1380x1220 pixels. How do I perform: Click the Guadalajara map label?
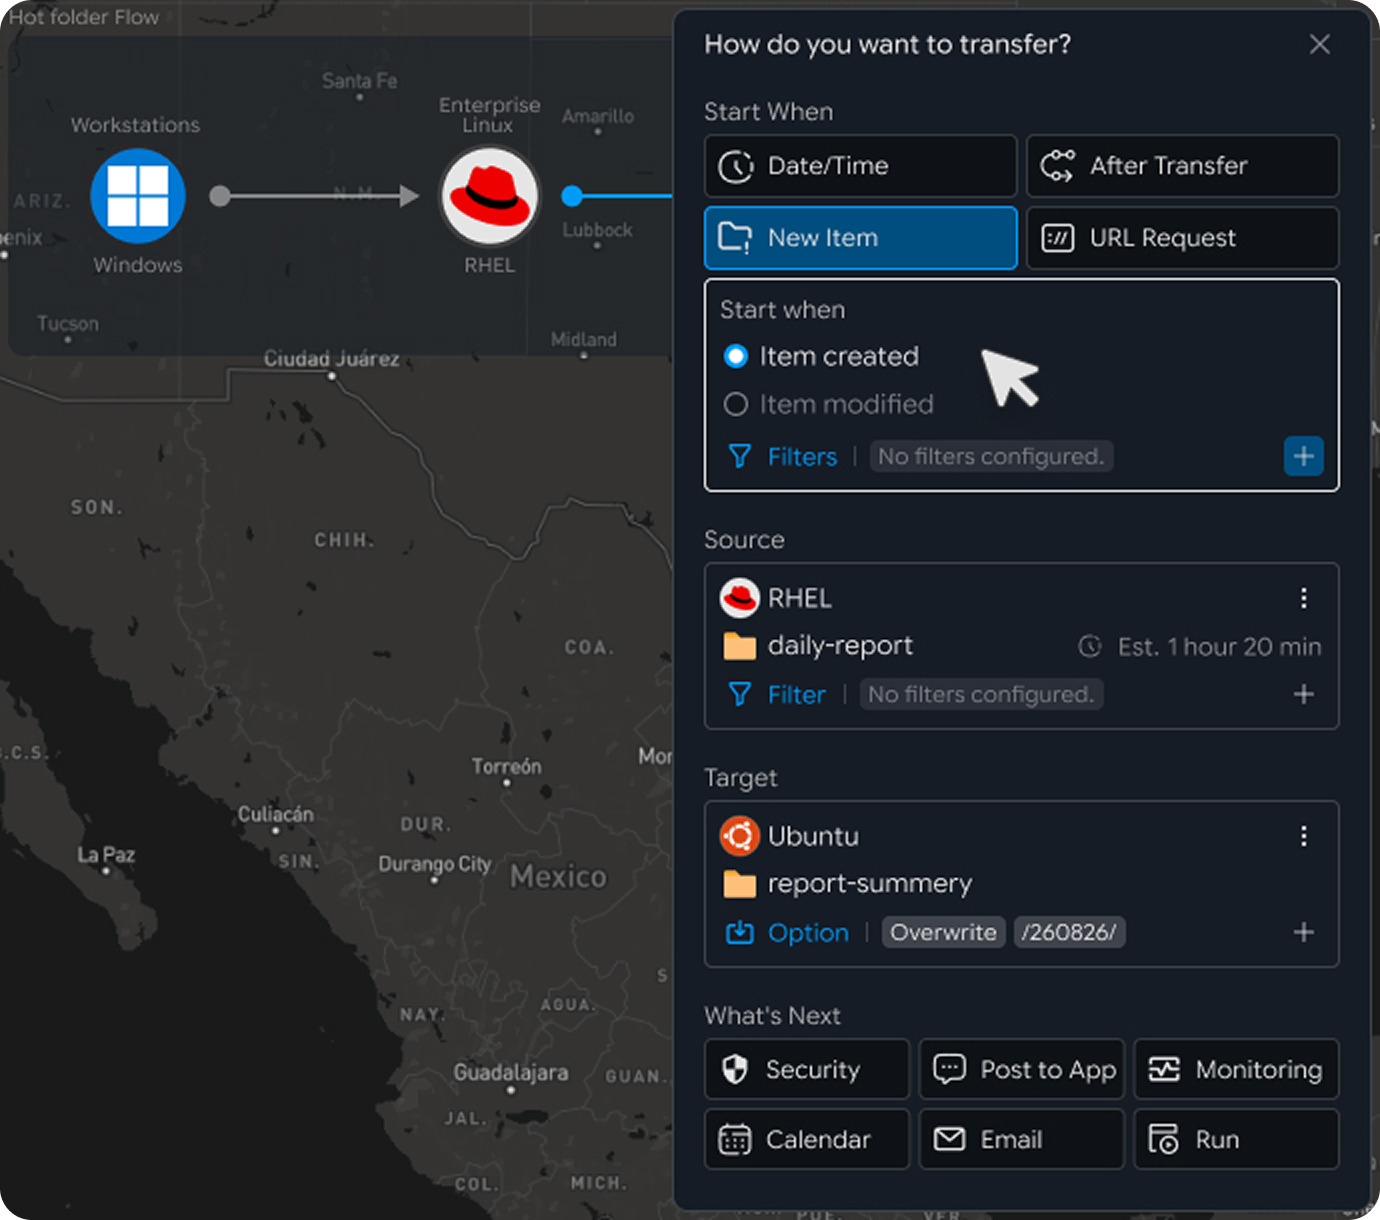tap(511, 1073)
